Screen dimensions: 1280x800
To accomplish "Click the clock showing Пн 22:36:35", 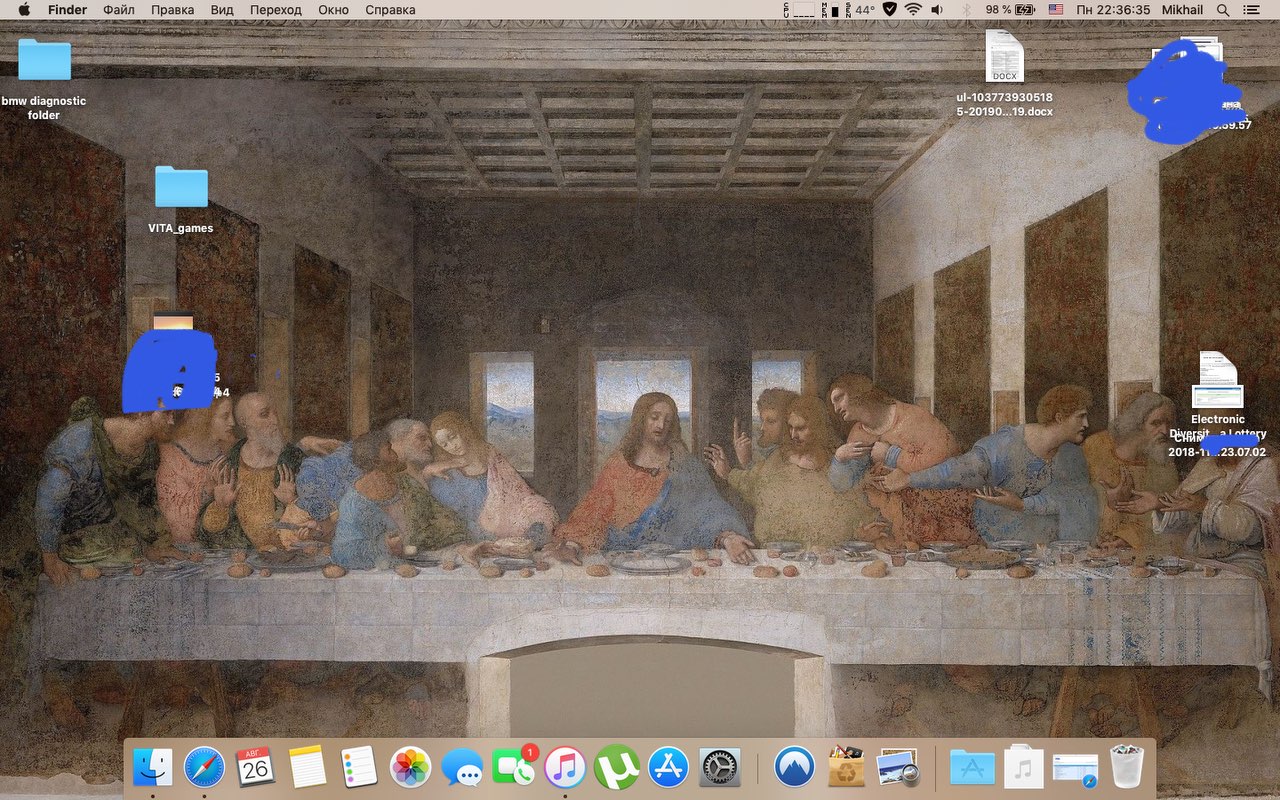I will pos(1113,9).
